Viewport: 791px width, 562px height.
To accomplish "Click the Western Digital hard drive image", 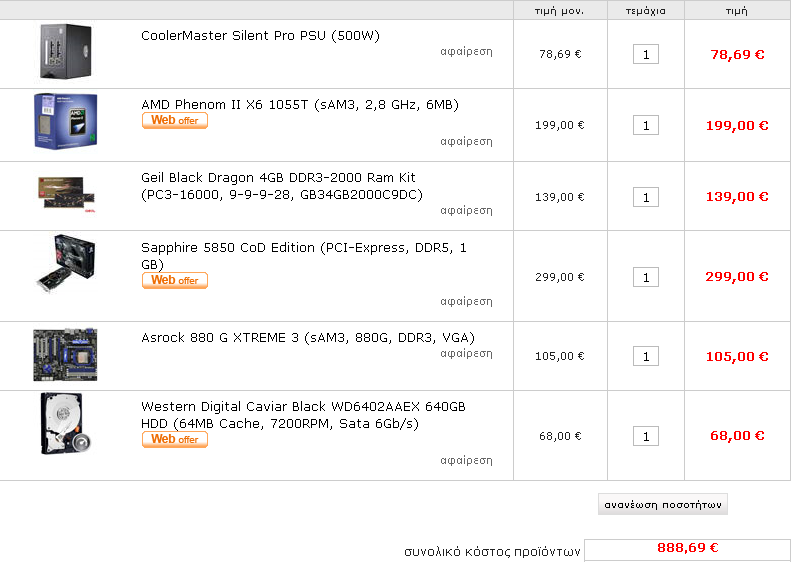I will click(x=65, y=424).
